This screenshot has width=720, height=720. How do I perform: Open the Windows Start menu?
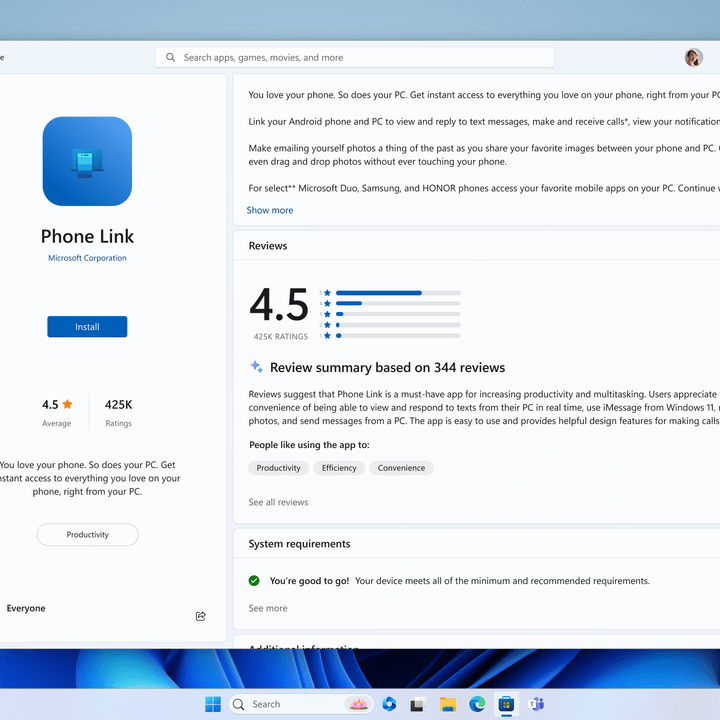click(x=213, y=704)
